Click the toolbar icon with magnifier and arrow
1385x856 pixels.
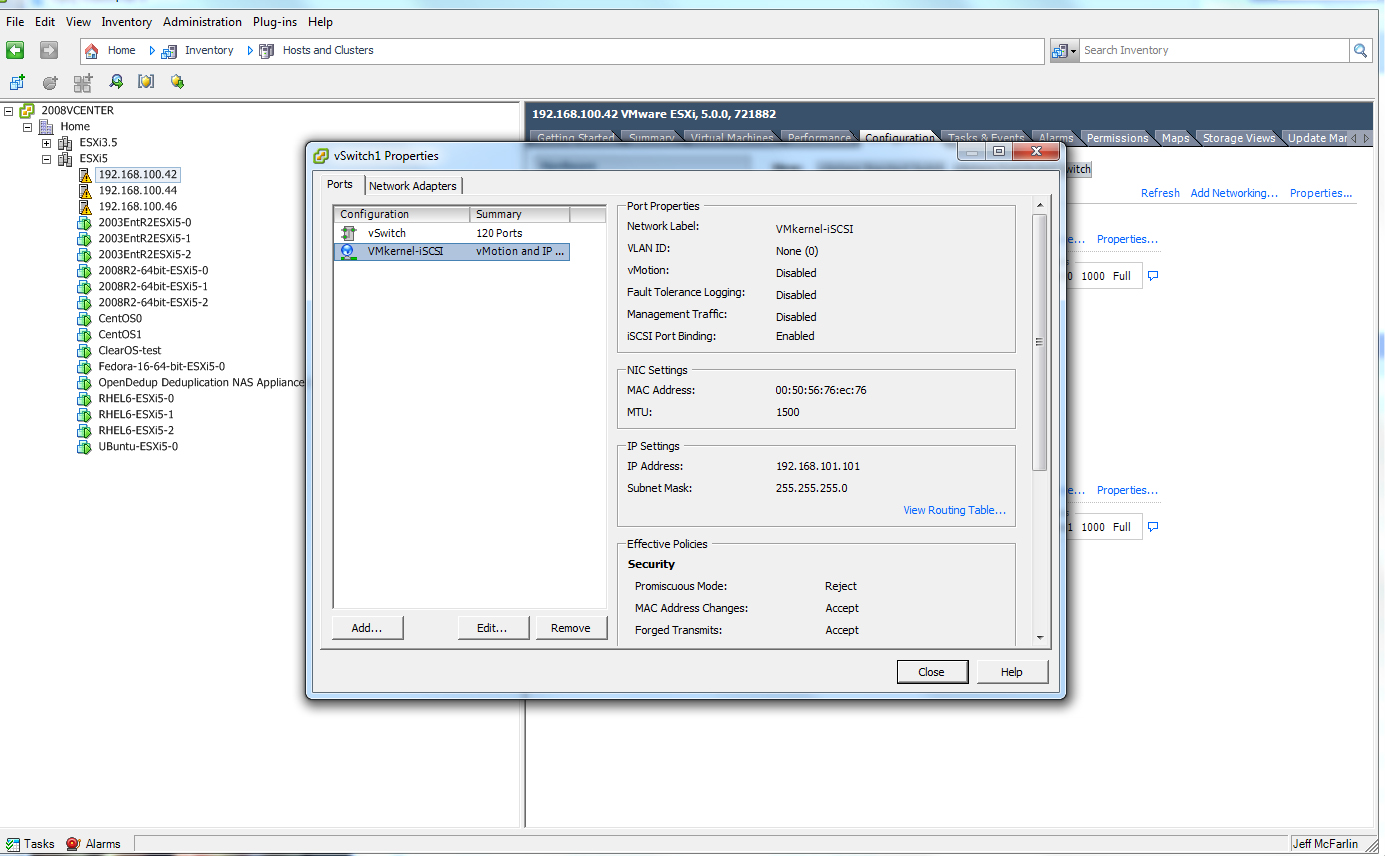[116, 82]
